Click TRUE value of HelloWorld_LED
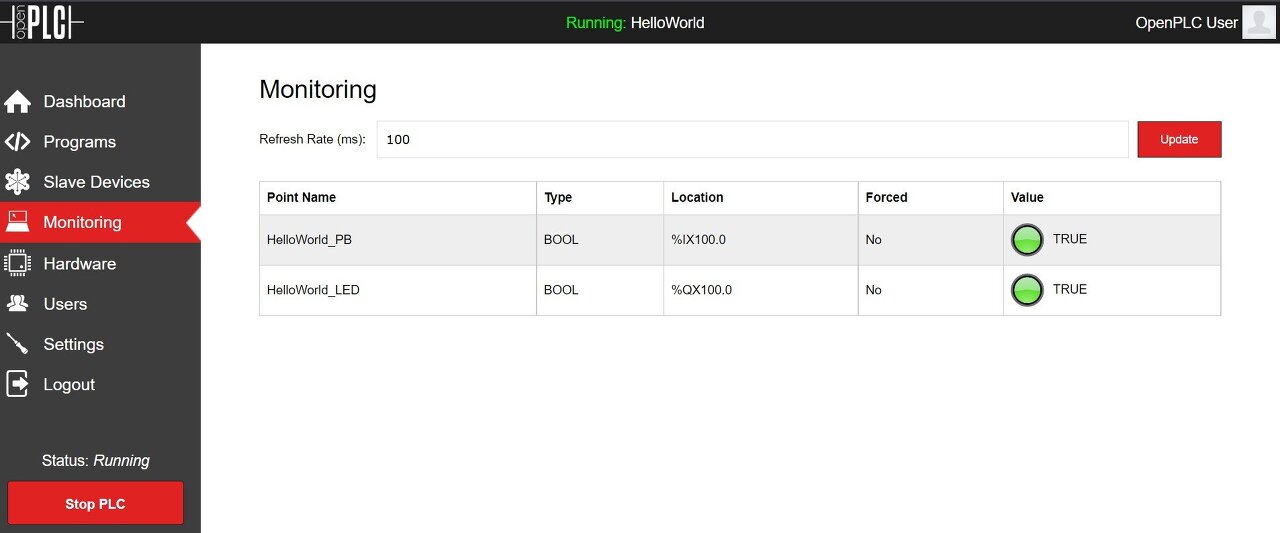The image size is (1280, 533). pos(1069,289)
